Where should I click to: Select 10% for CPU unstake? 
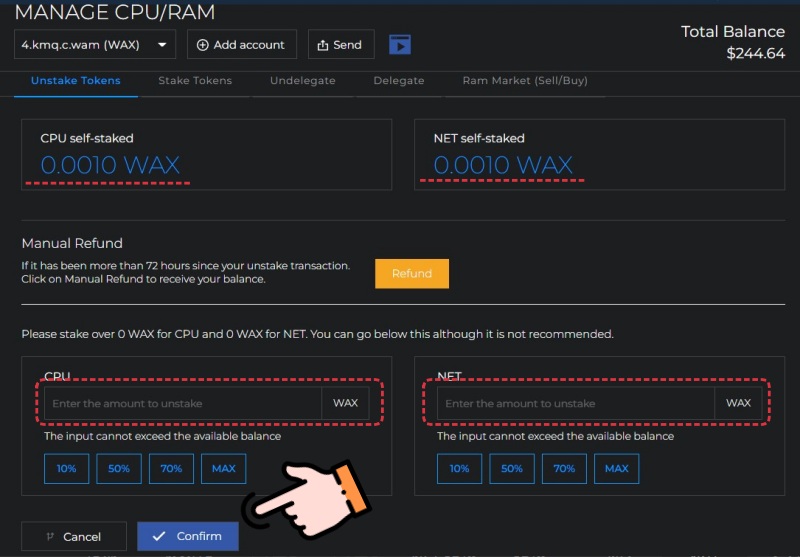pyautogui.click(x=66, y=468)
